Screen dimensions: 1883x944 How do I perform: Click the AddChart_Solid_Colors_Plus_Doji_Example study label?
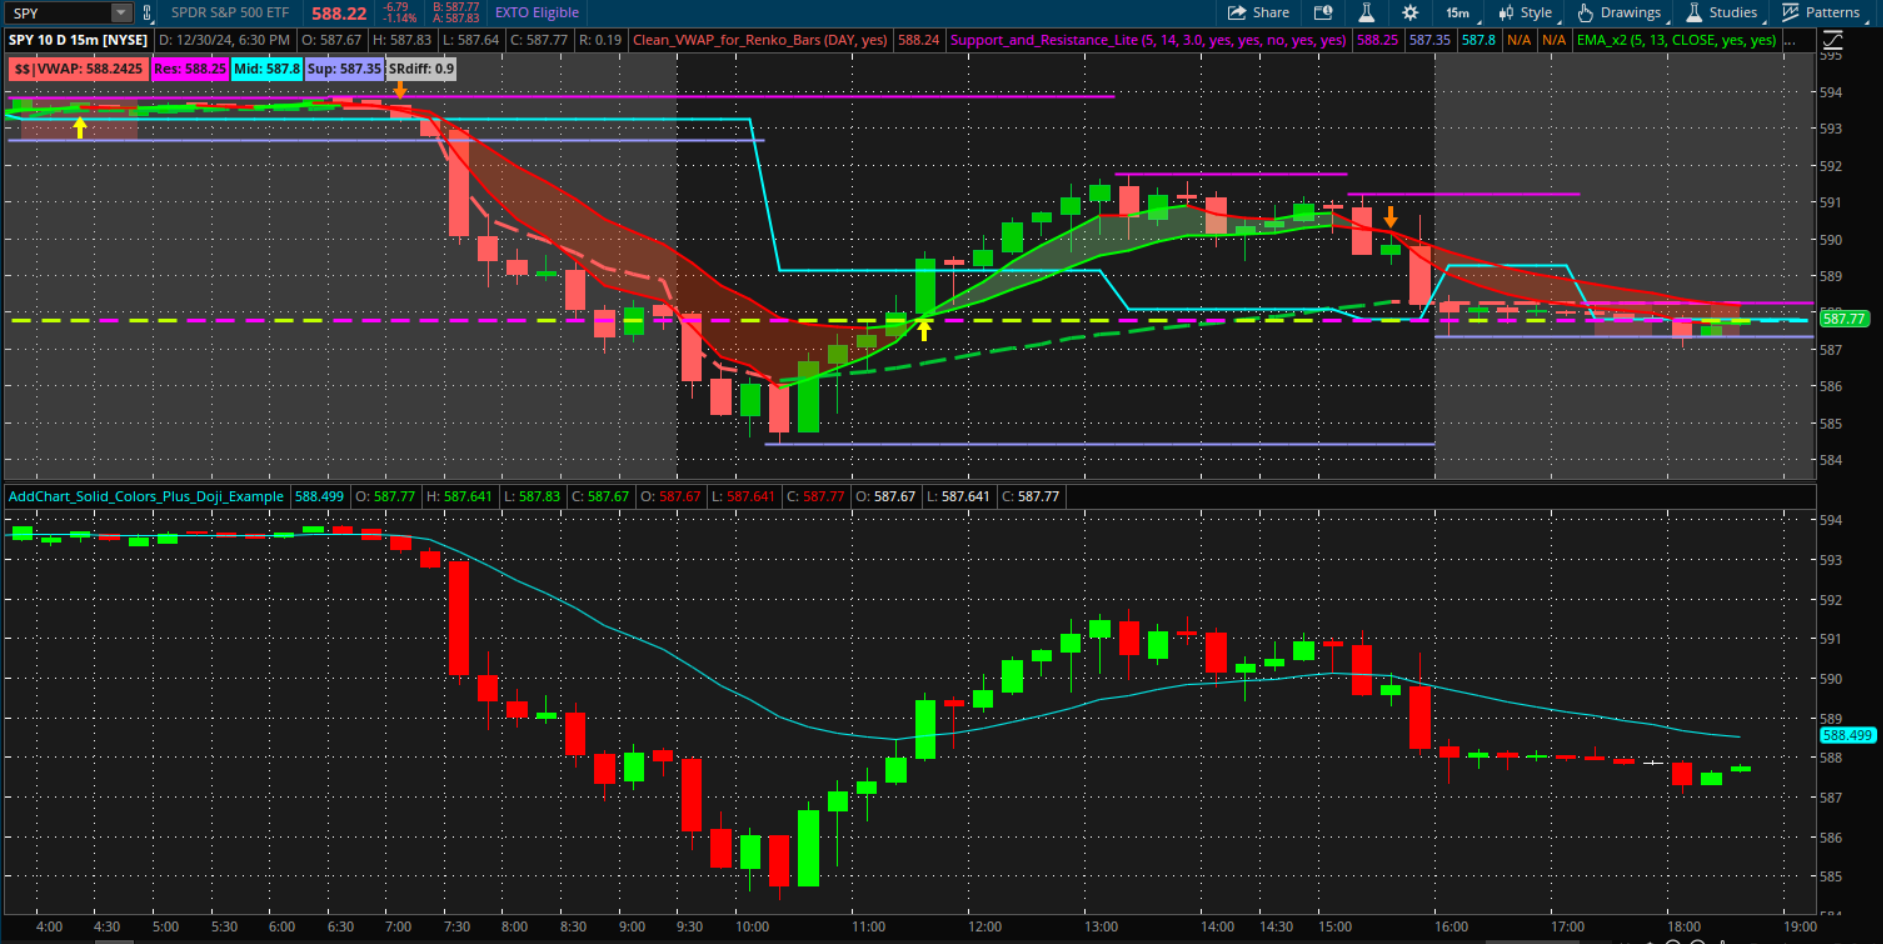(x=146, y=496)
